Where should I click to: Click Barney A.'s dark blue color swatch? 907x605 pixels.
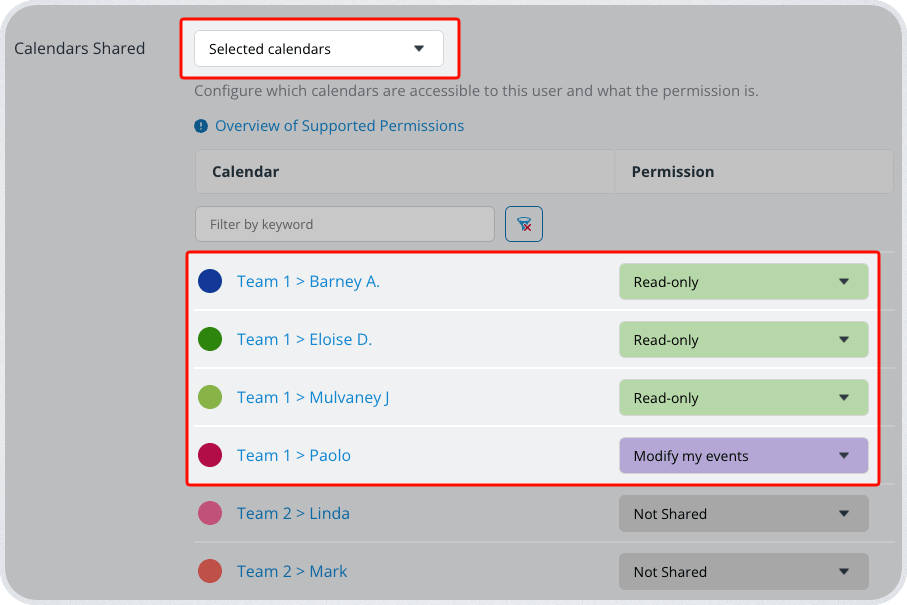click(x=210, y=282)
